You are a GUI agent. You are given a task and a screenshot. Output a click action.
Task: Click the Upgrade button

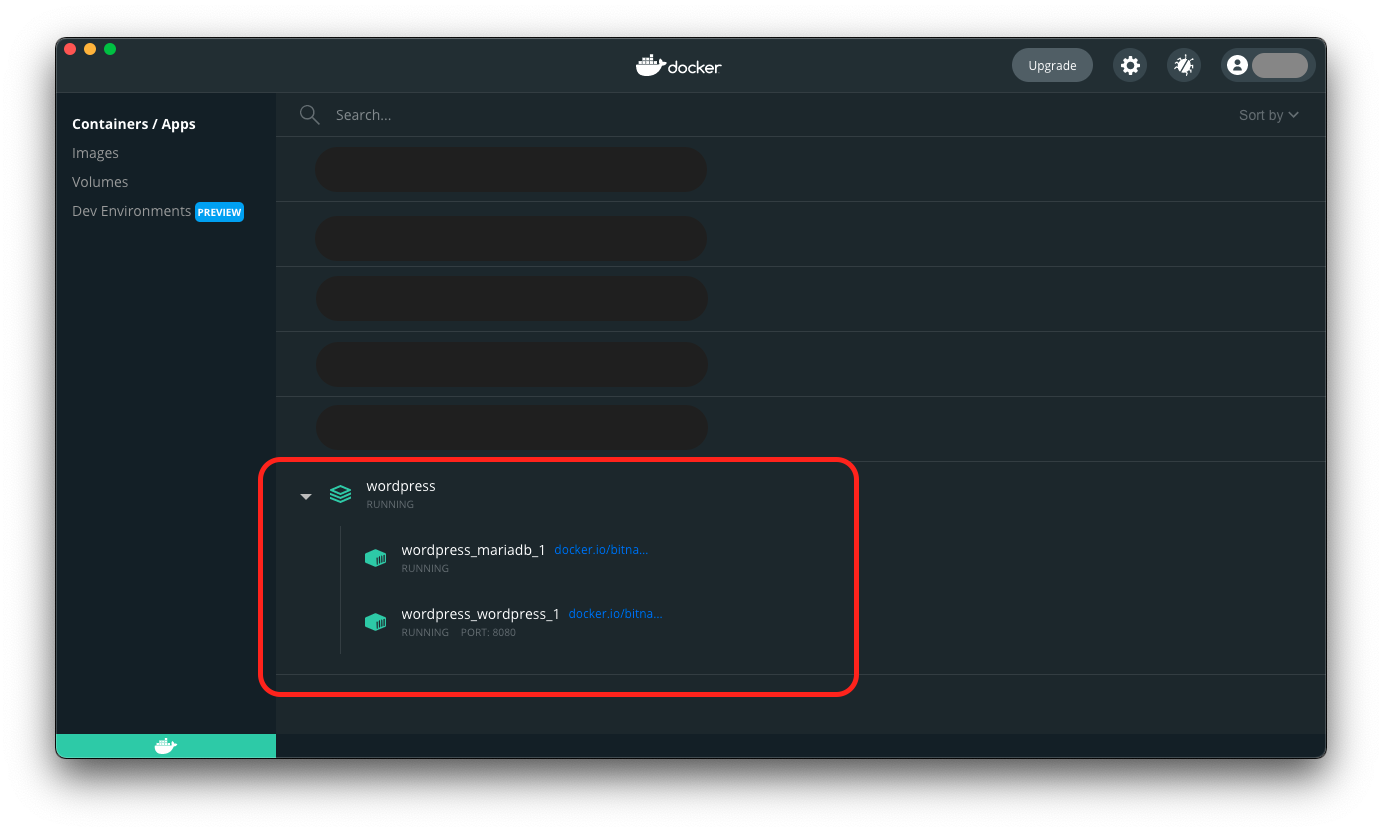coord(1052,65)
